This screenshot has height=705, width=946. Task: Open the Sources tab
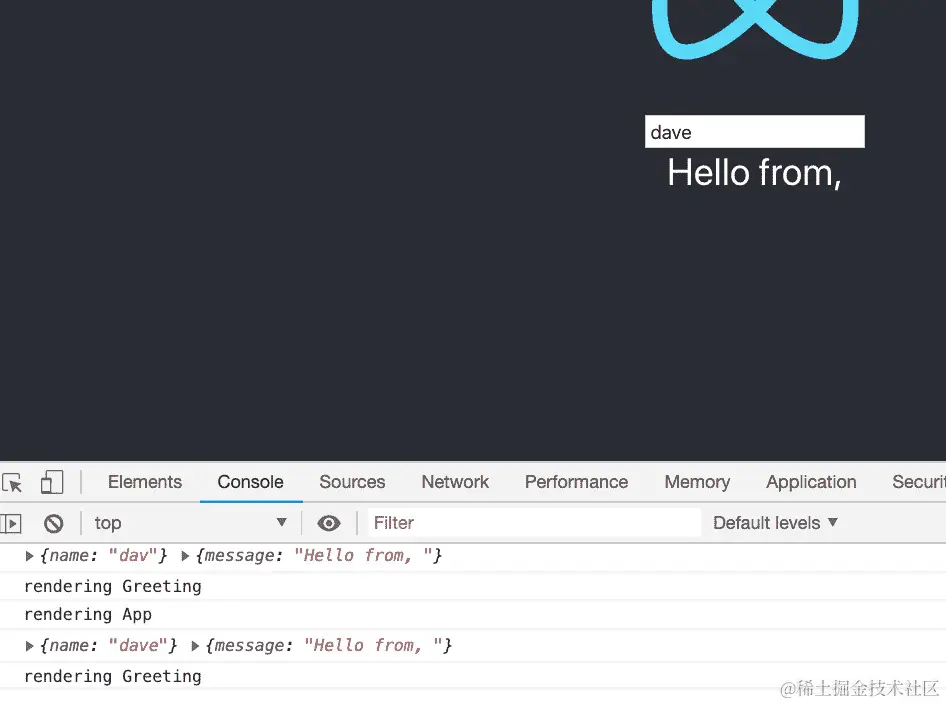click(352, 482)
